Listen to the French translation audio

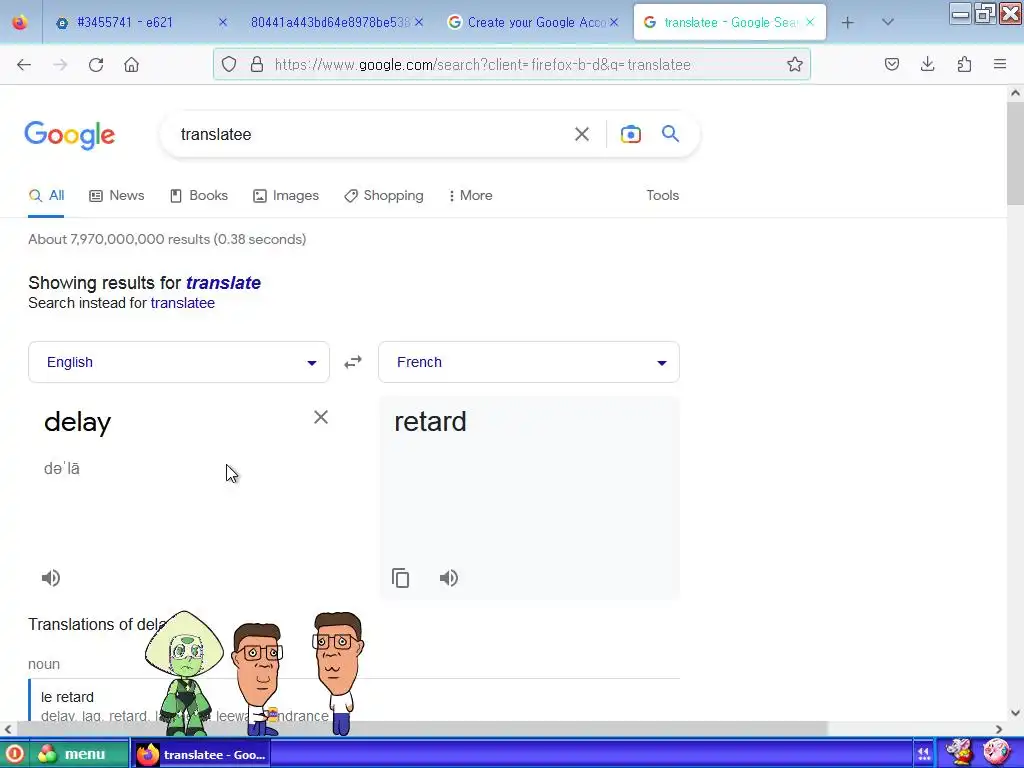(x=449, y=578)
